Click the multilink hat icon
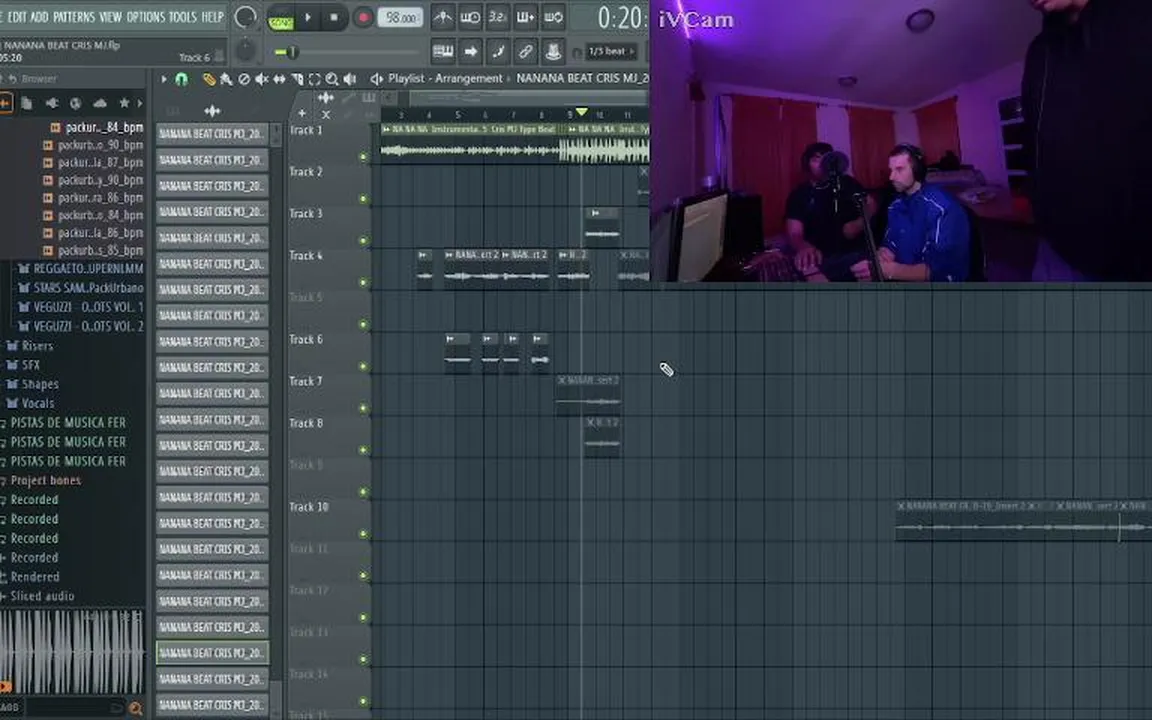 coord(553,51)
